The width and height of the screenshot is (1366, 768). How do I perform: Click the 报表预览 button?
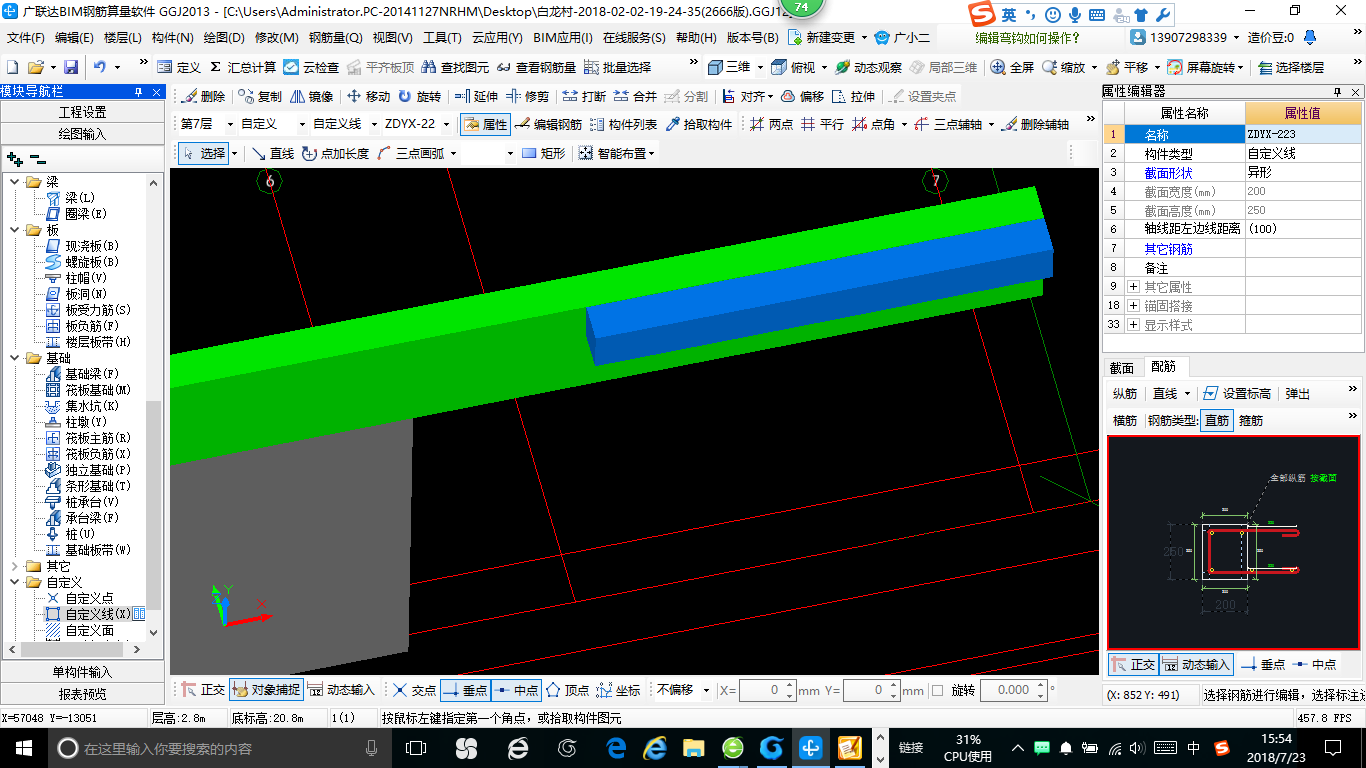click(82, 694)
